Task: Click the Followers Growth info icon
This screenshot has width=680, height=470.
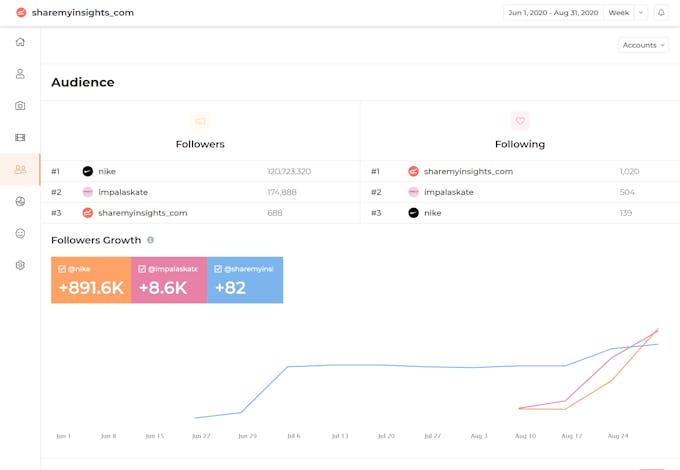Action: (x=150, y=240)
